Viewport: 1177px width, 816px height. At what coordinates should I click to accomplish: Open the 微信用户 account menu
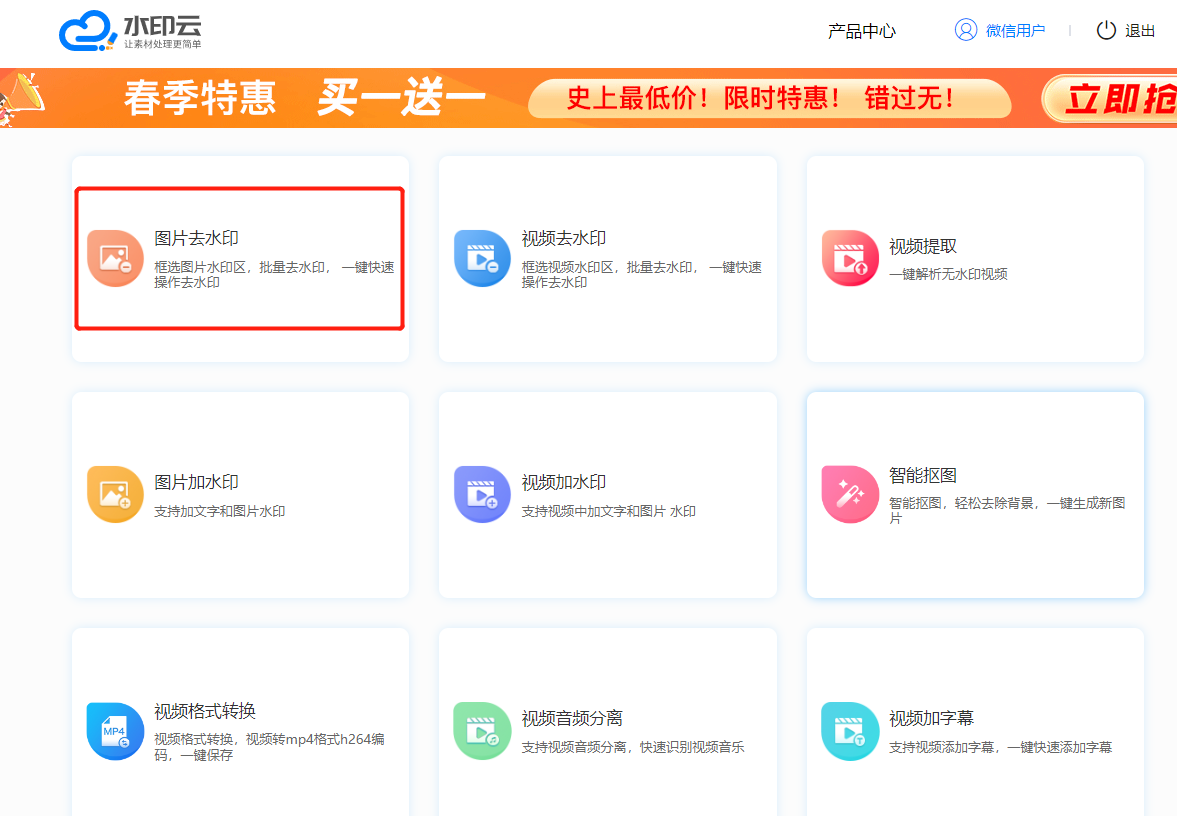(1015, 31)
